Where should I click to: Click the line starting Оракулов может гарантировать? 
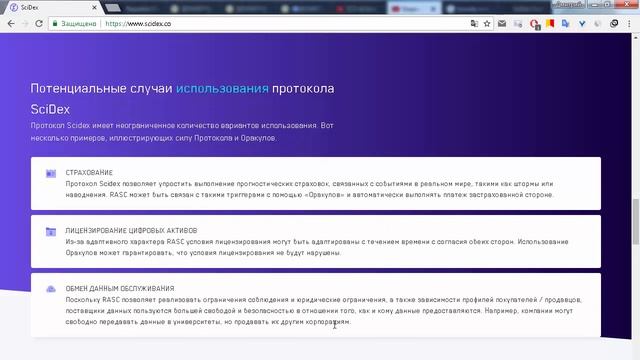tap(203, 253)
